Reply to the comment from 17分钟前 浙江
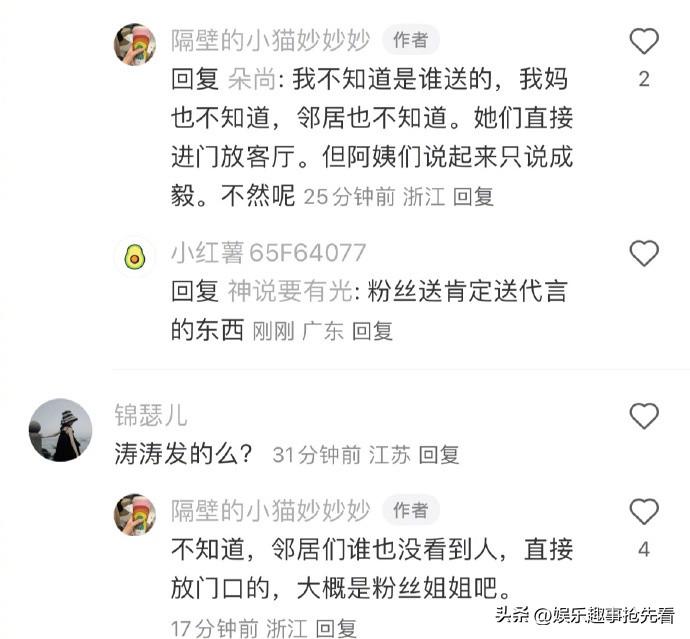This screenshot has height=639, width=690. pyautogui.click(x=336, y=628)
